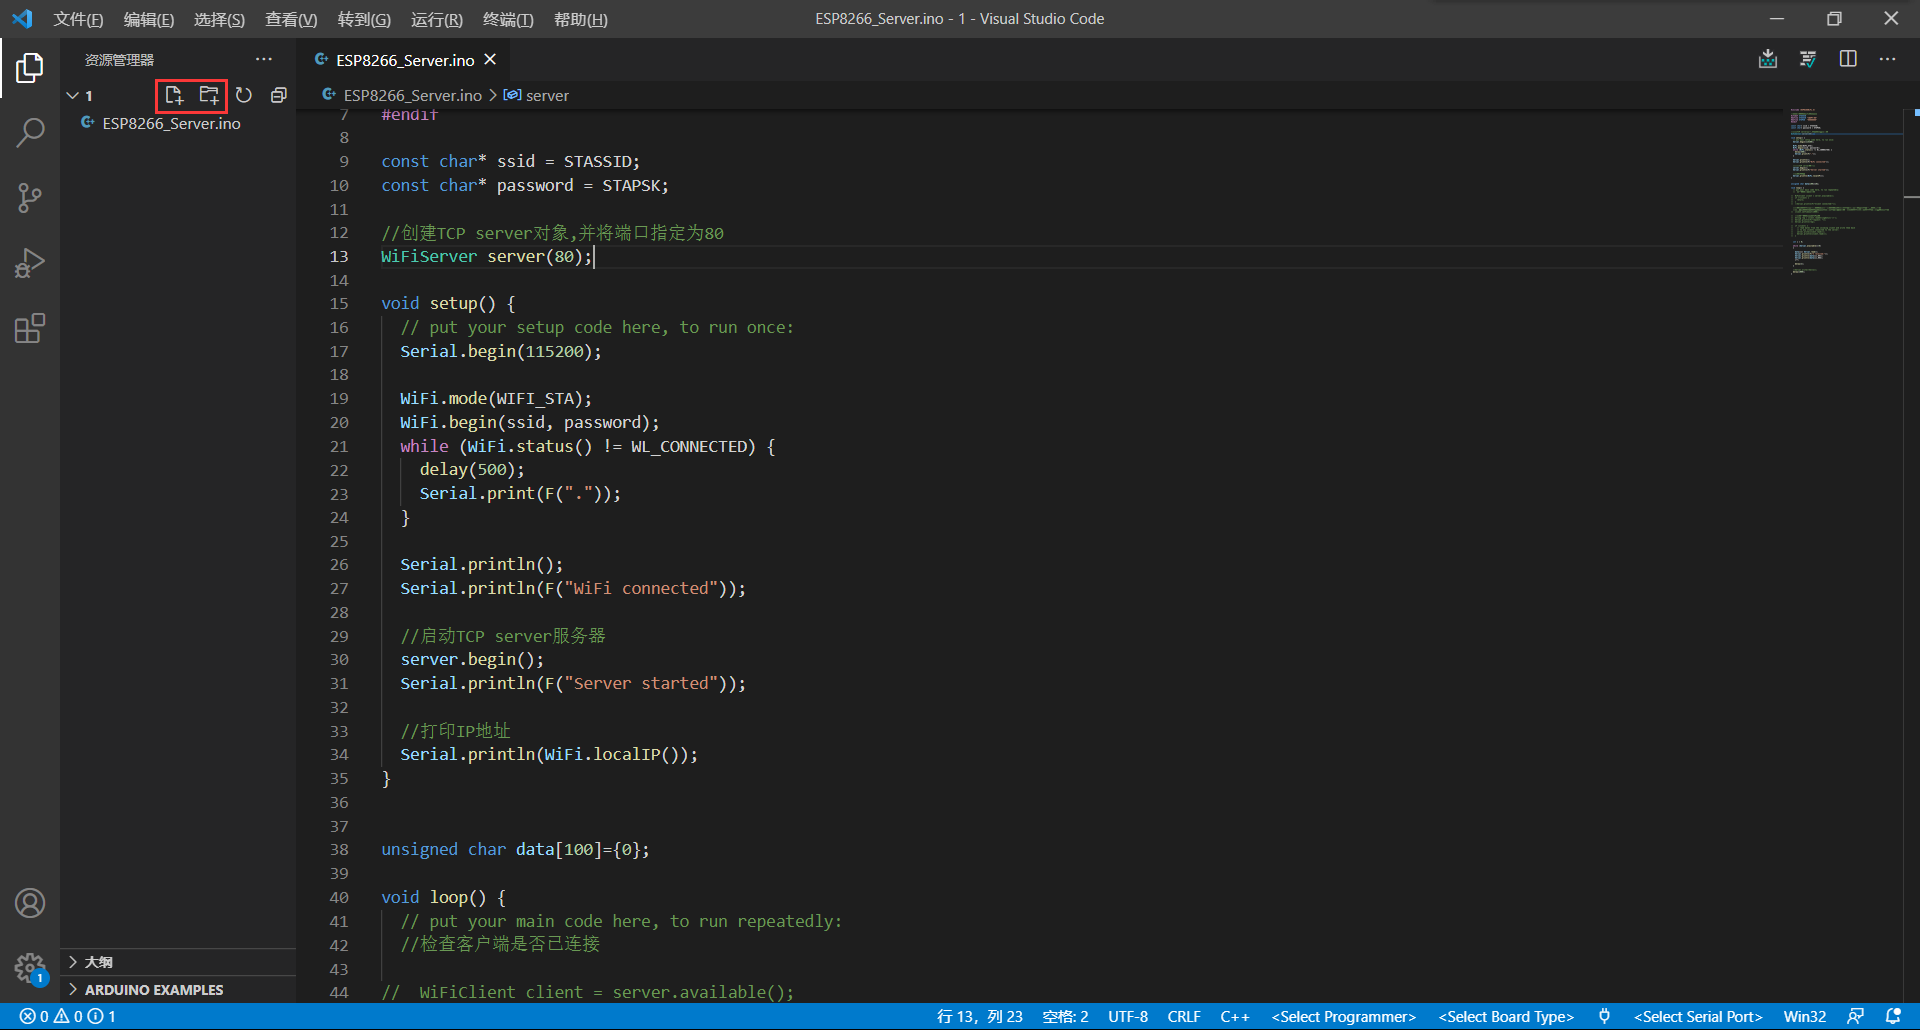Open the Extensions view
The image size is (1920, 1030).
(x=30, y=328)
